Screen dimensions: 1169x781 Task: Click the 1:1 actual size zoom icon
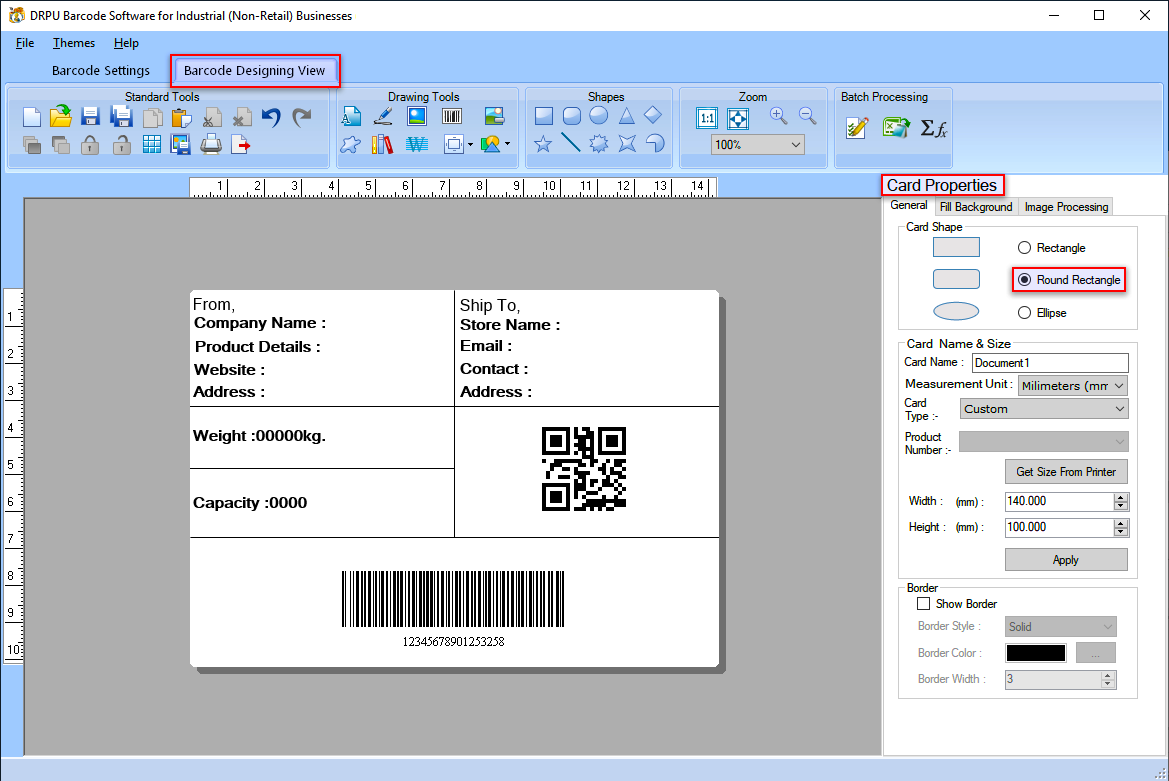(707, 118)
